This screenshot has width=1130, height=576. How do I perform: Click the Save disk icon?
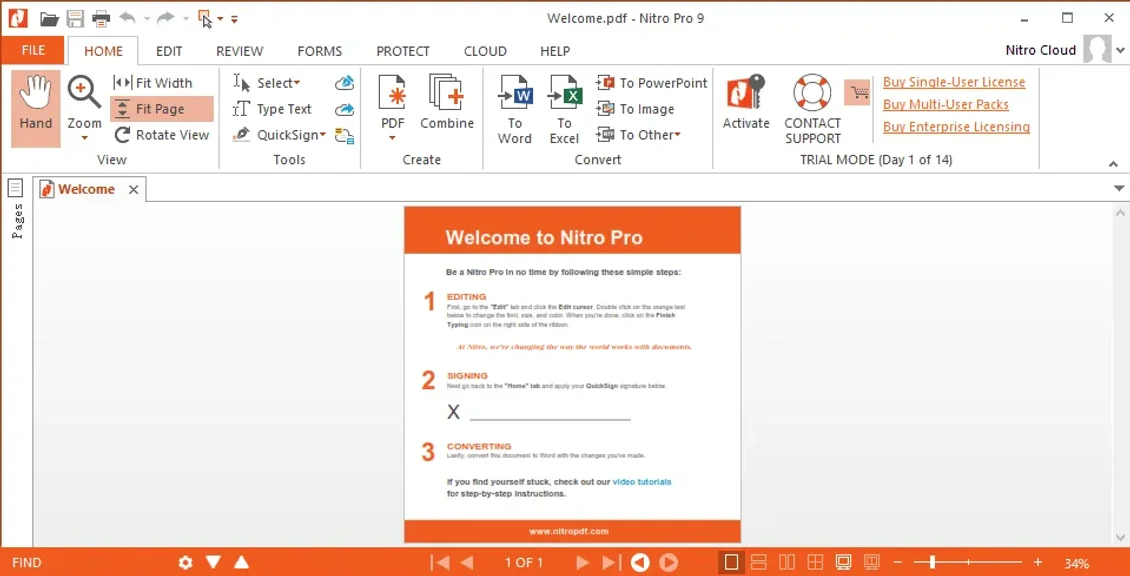(x=75, y=19)
